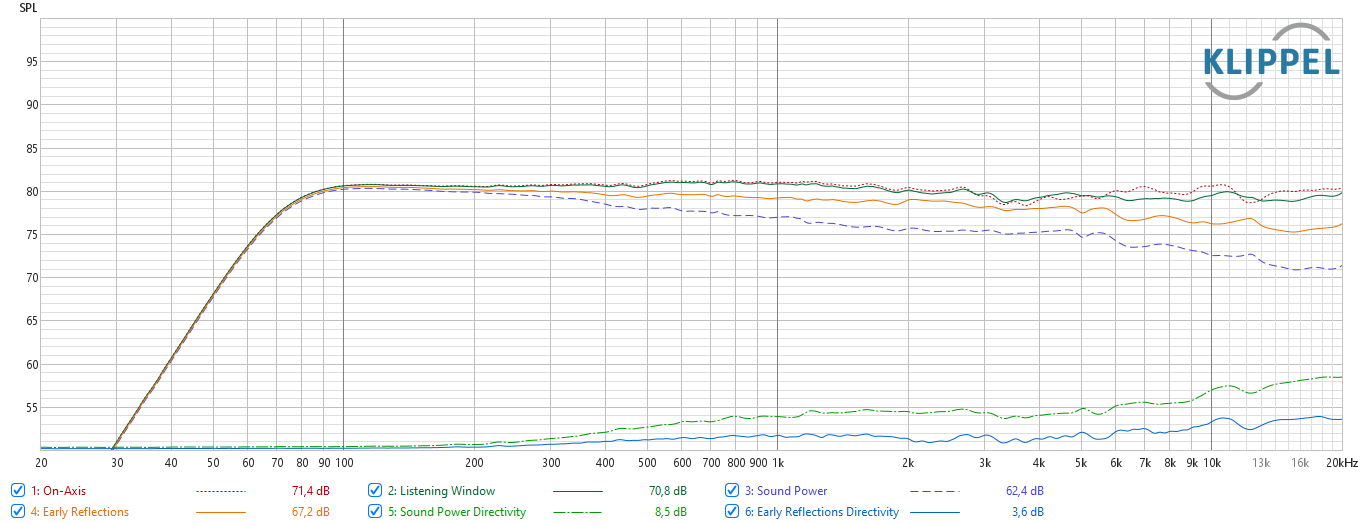
Task: Click the 20kHz frequency axis label
Action: click(x=1341, y=463)
